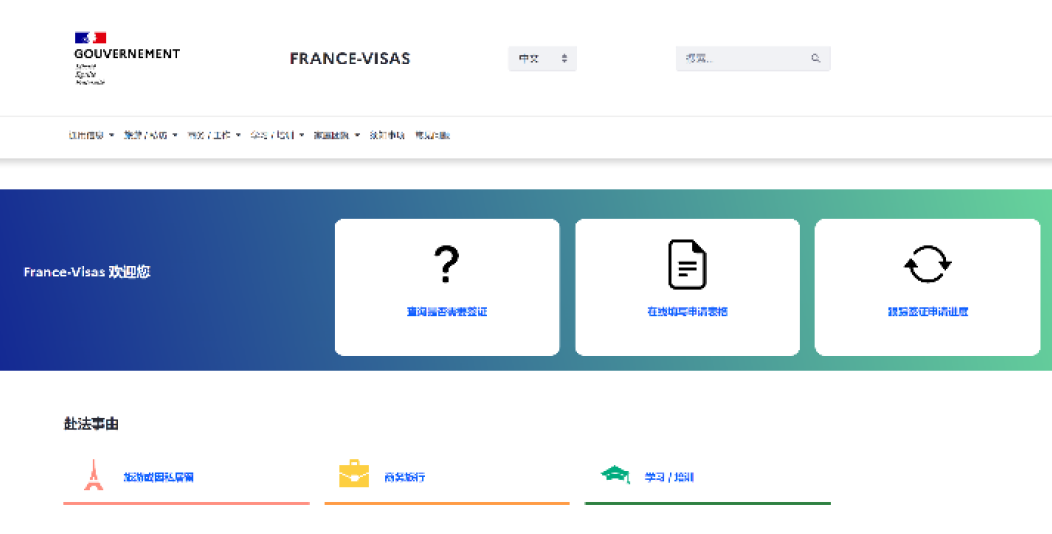Screen dimensions: 1052x534
Task: Click the FRANCE-VISAS site title
Action: 350,58
